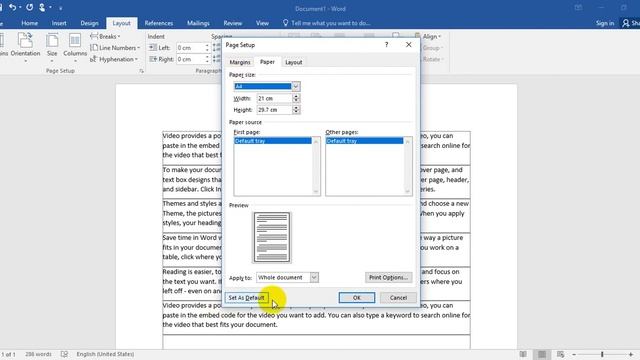
Task: Switch to the Paper tab in Page Setup
Action: [267, 62]
